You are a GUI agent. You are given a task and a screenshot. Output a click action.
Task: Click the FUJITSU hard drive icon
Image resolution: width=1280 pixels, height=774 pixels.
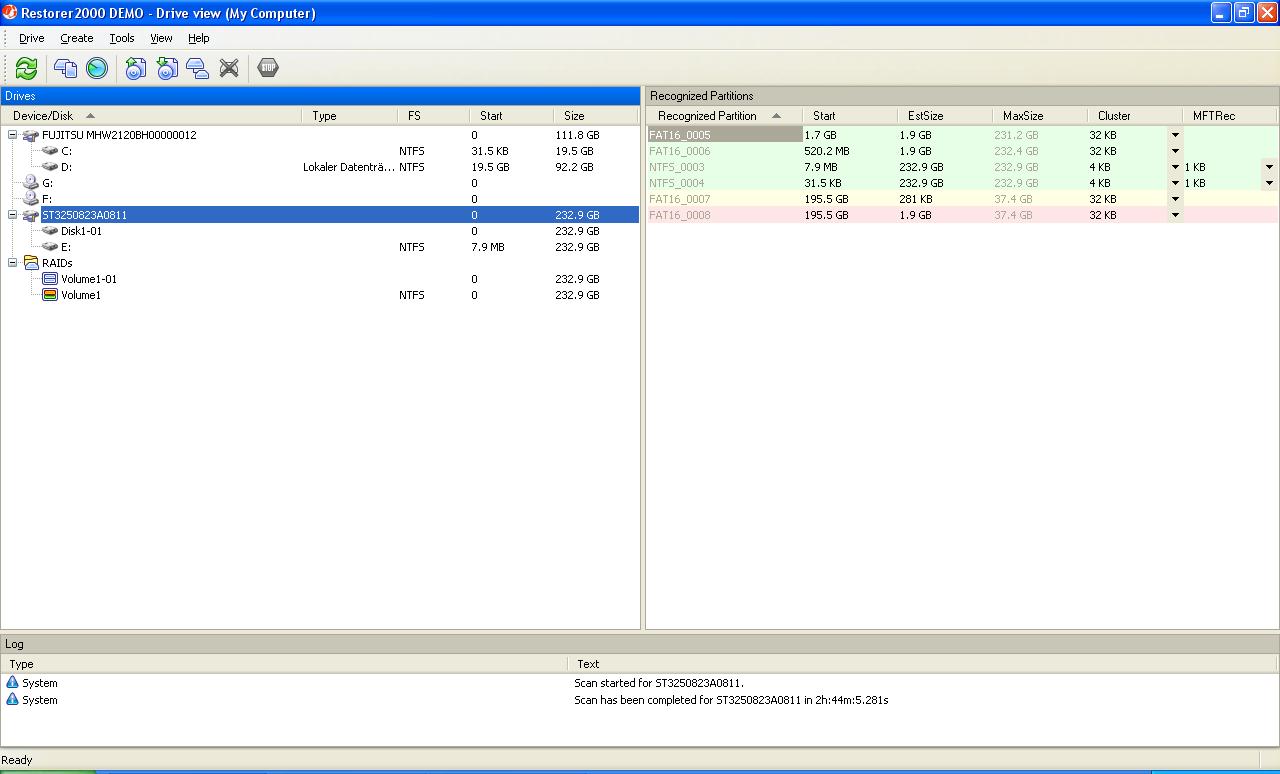(x=31, y=135)
